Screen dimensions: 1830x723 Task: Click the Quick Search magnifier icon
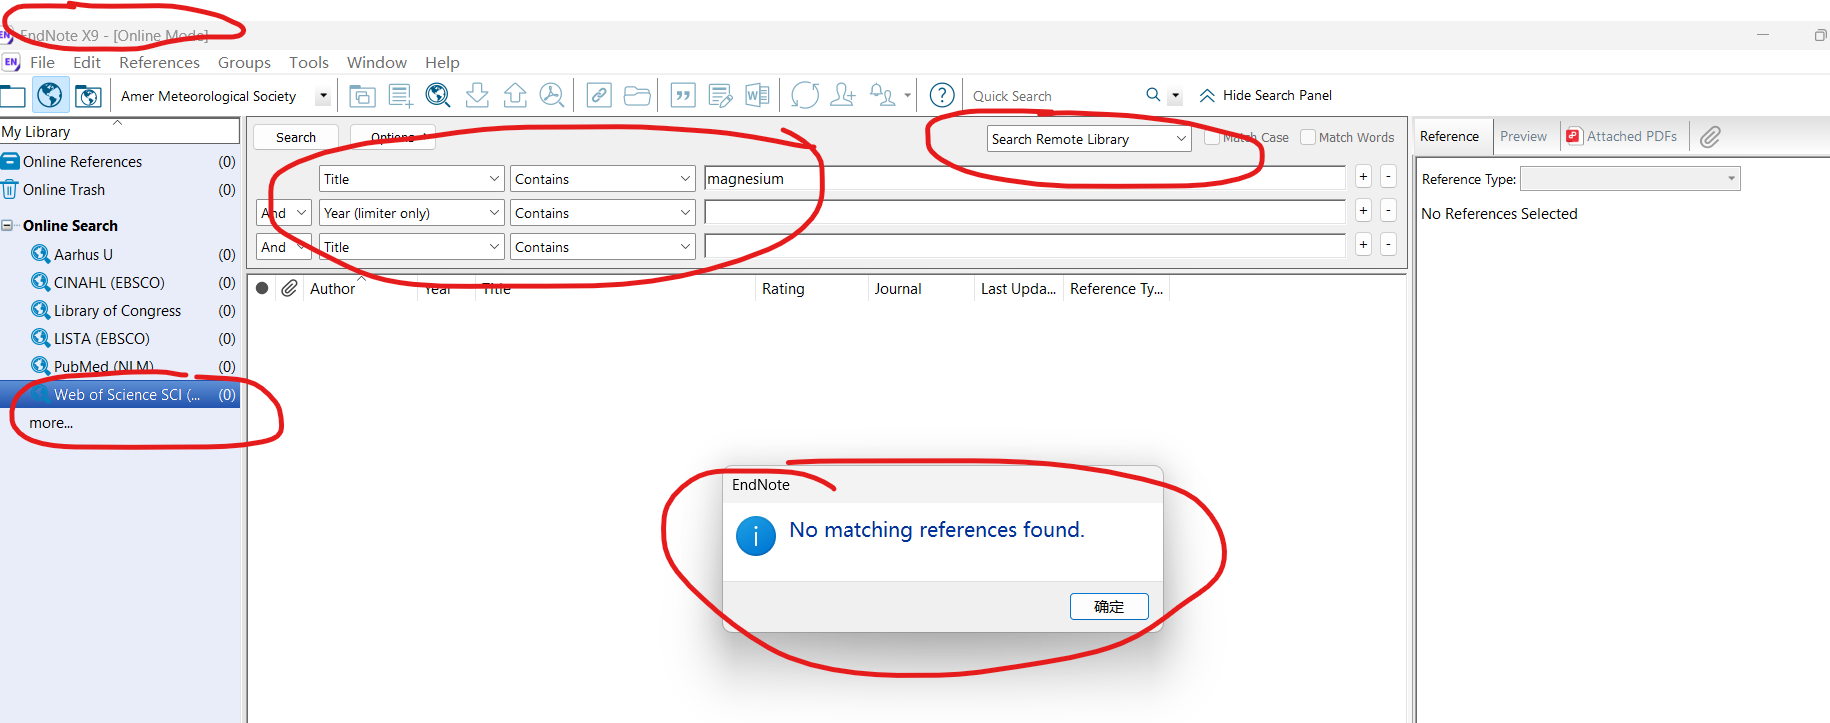[1153, 95]
